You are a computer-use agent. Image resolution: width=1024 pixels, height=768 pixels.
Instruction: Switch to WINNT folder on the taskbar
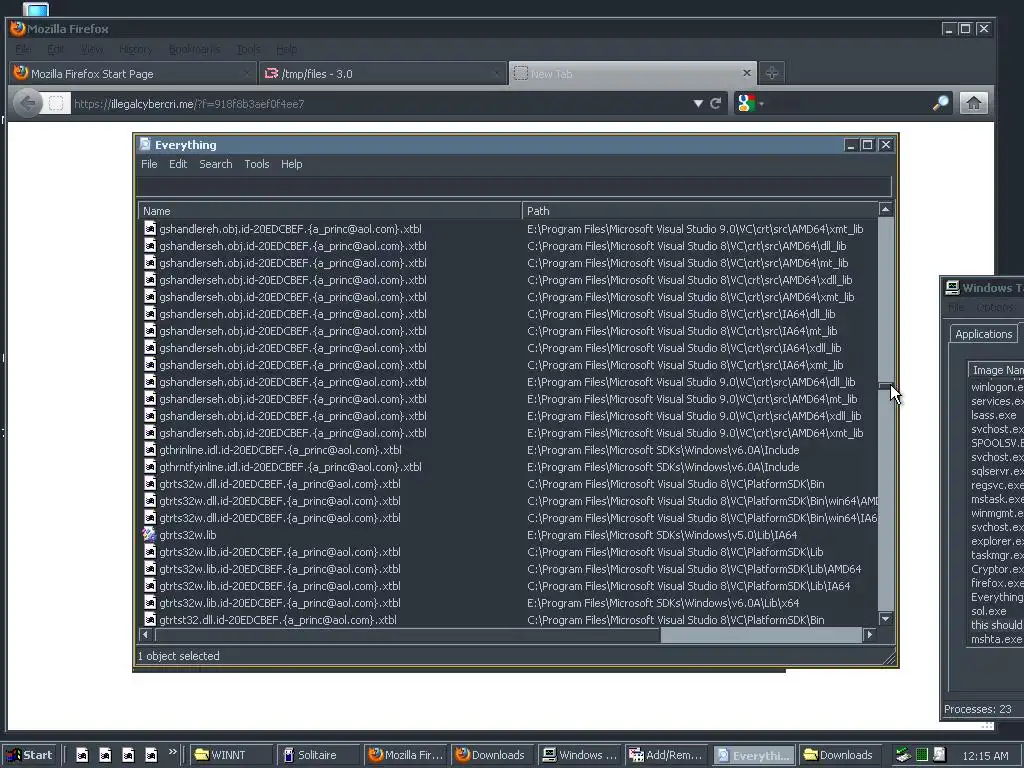point(232,755)
